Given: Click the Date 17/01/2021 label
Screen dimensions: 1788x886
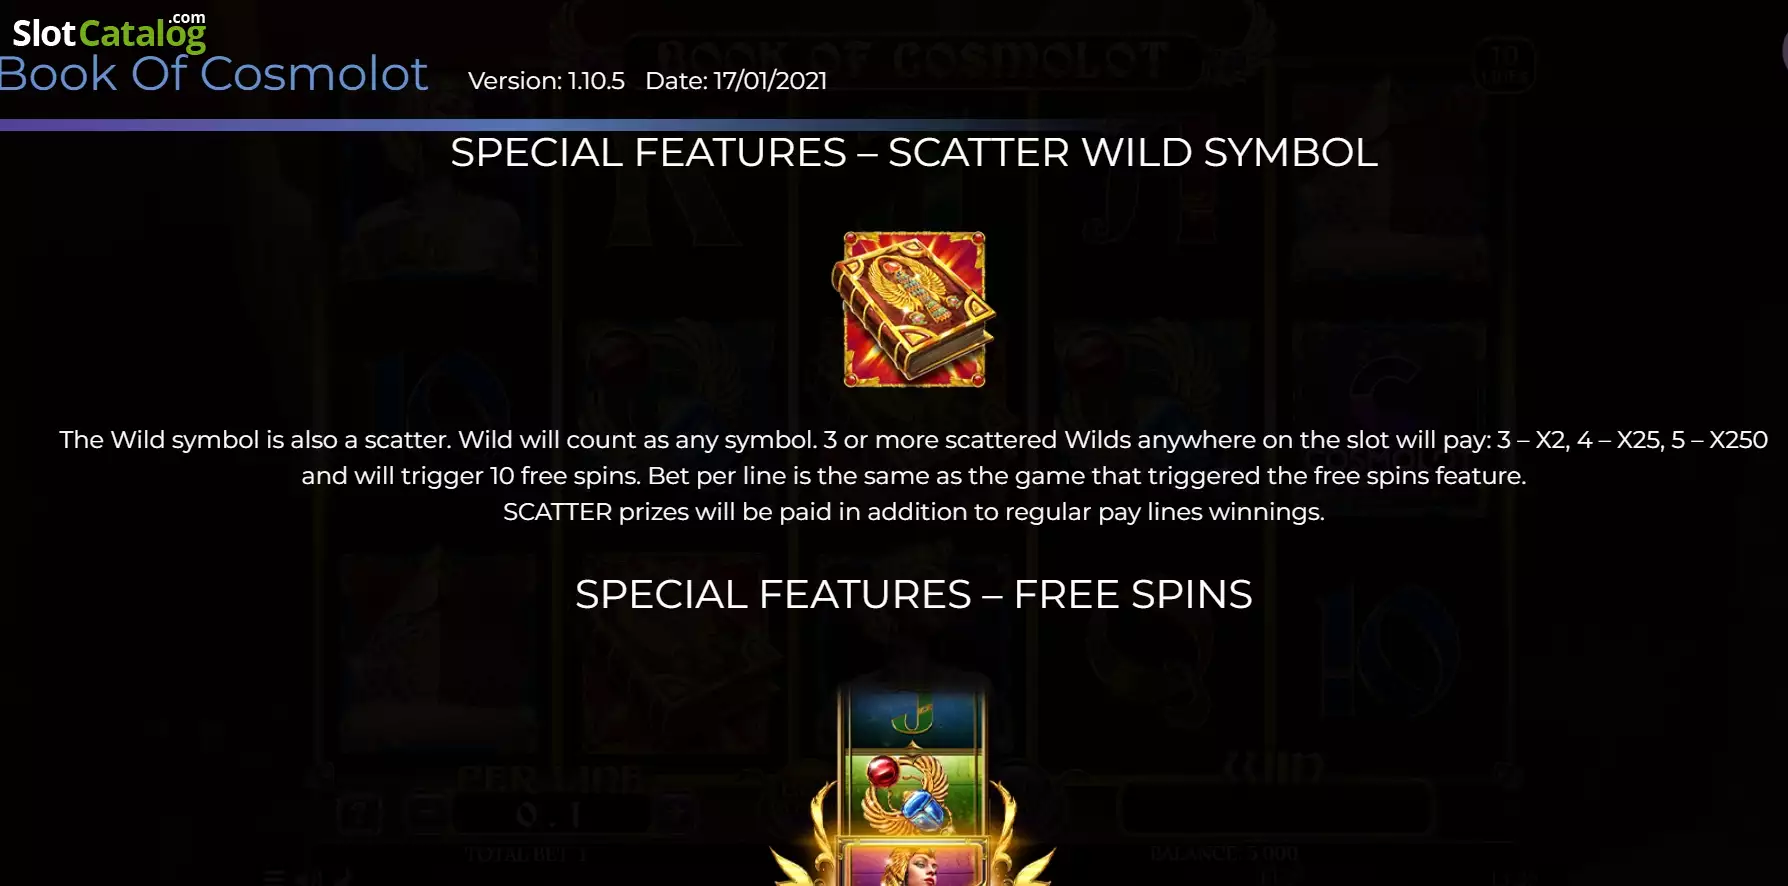Looking at the screenshot, I should (736, 81).
